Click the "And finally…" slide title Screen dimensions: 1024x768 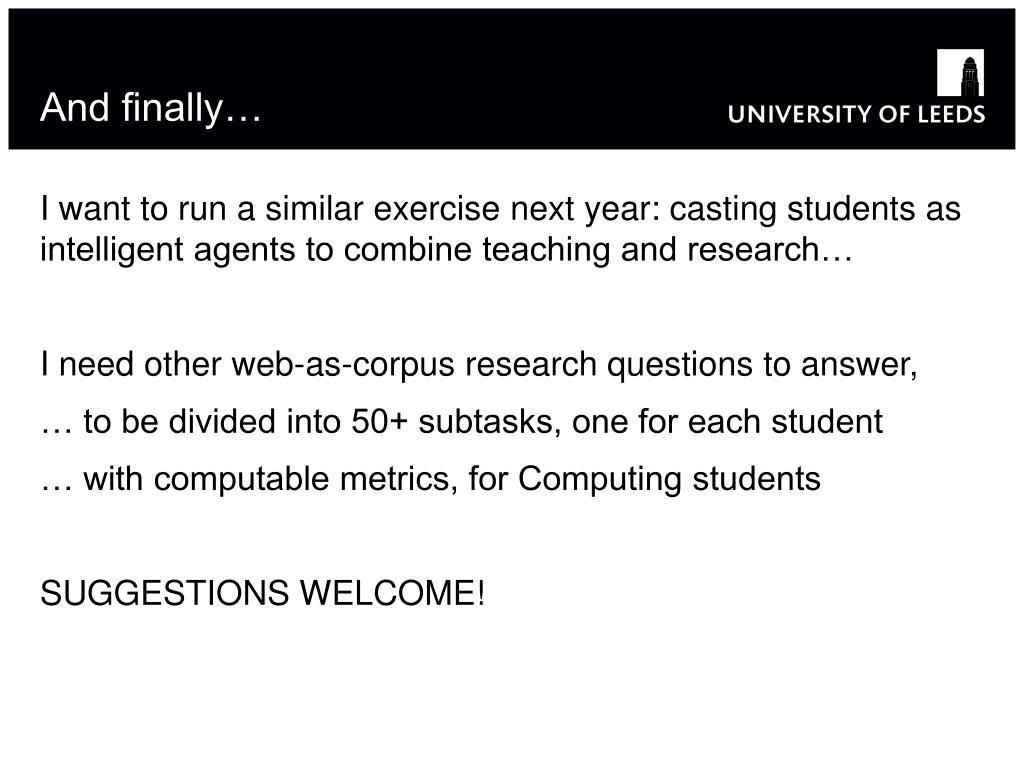tap(151, 108)
